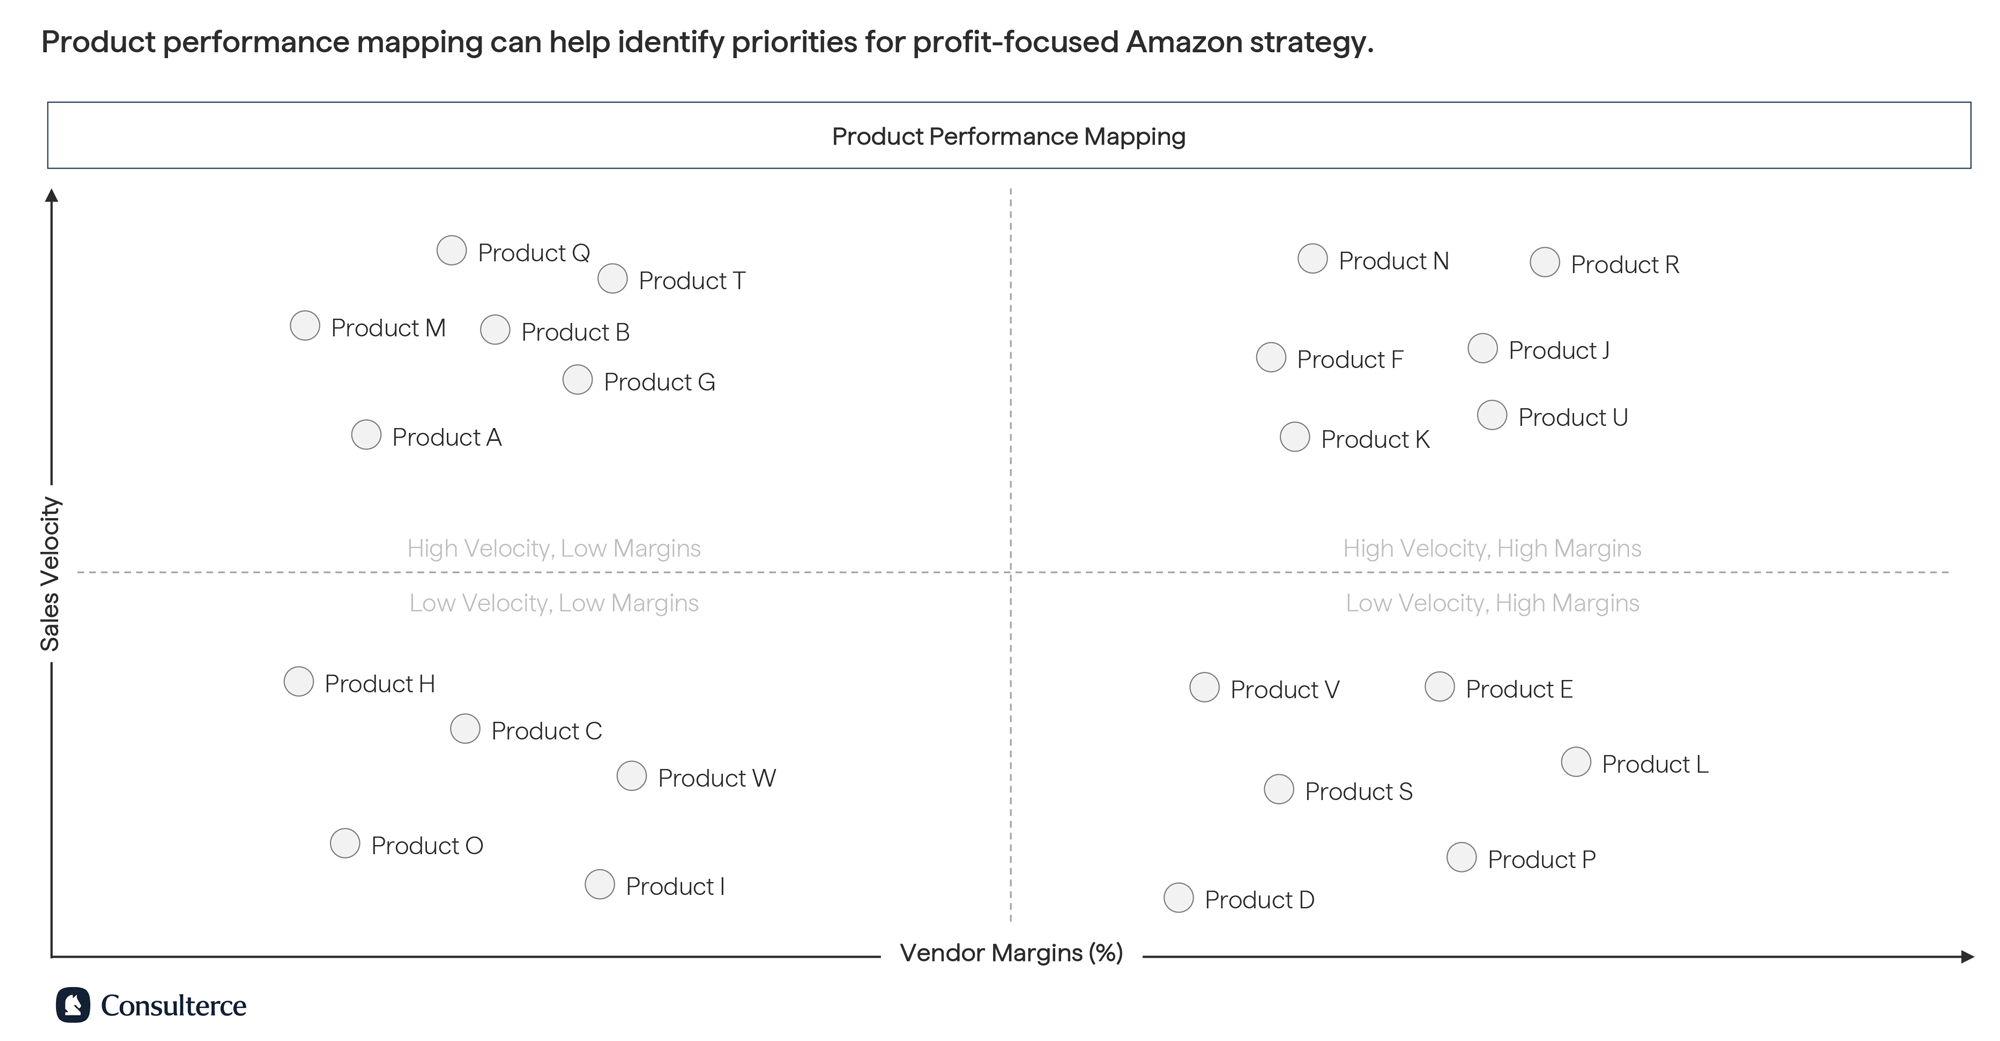Screen dimensions: 2000x1041
Task: Select the Product P label text
Action: click(x=1541, y=859)
